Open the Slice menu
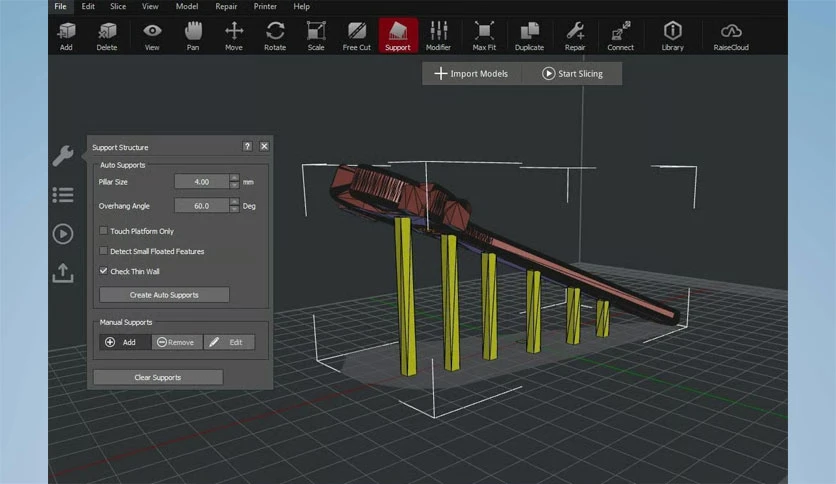 (x=118, y=6)
